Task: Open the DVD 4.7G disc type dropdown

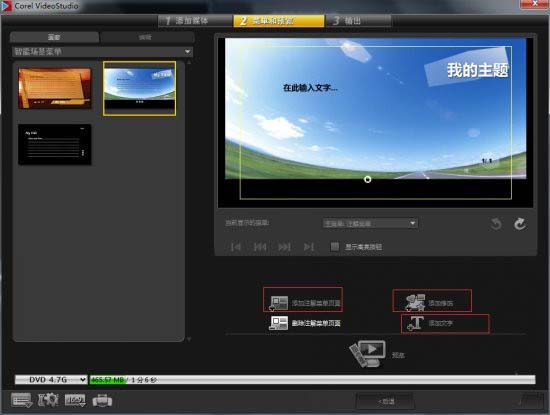Action: [51, 380]
